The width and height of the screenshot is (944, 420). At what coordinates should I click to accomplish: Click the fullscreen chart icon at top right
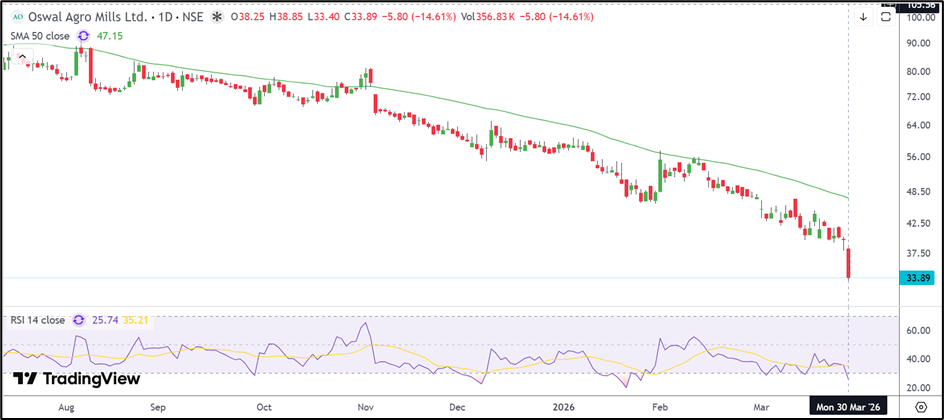point(886,17)
